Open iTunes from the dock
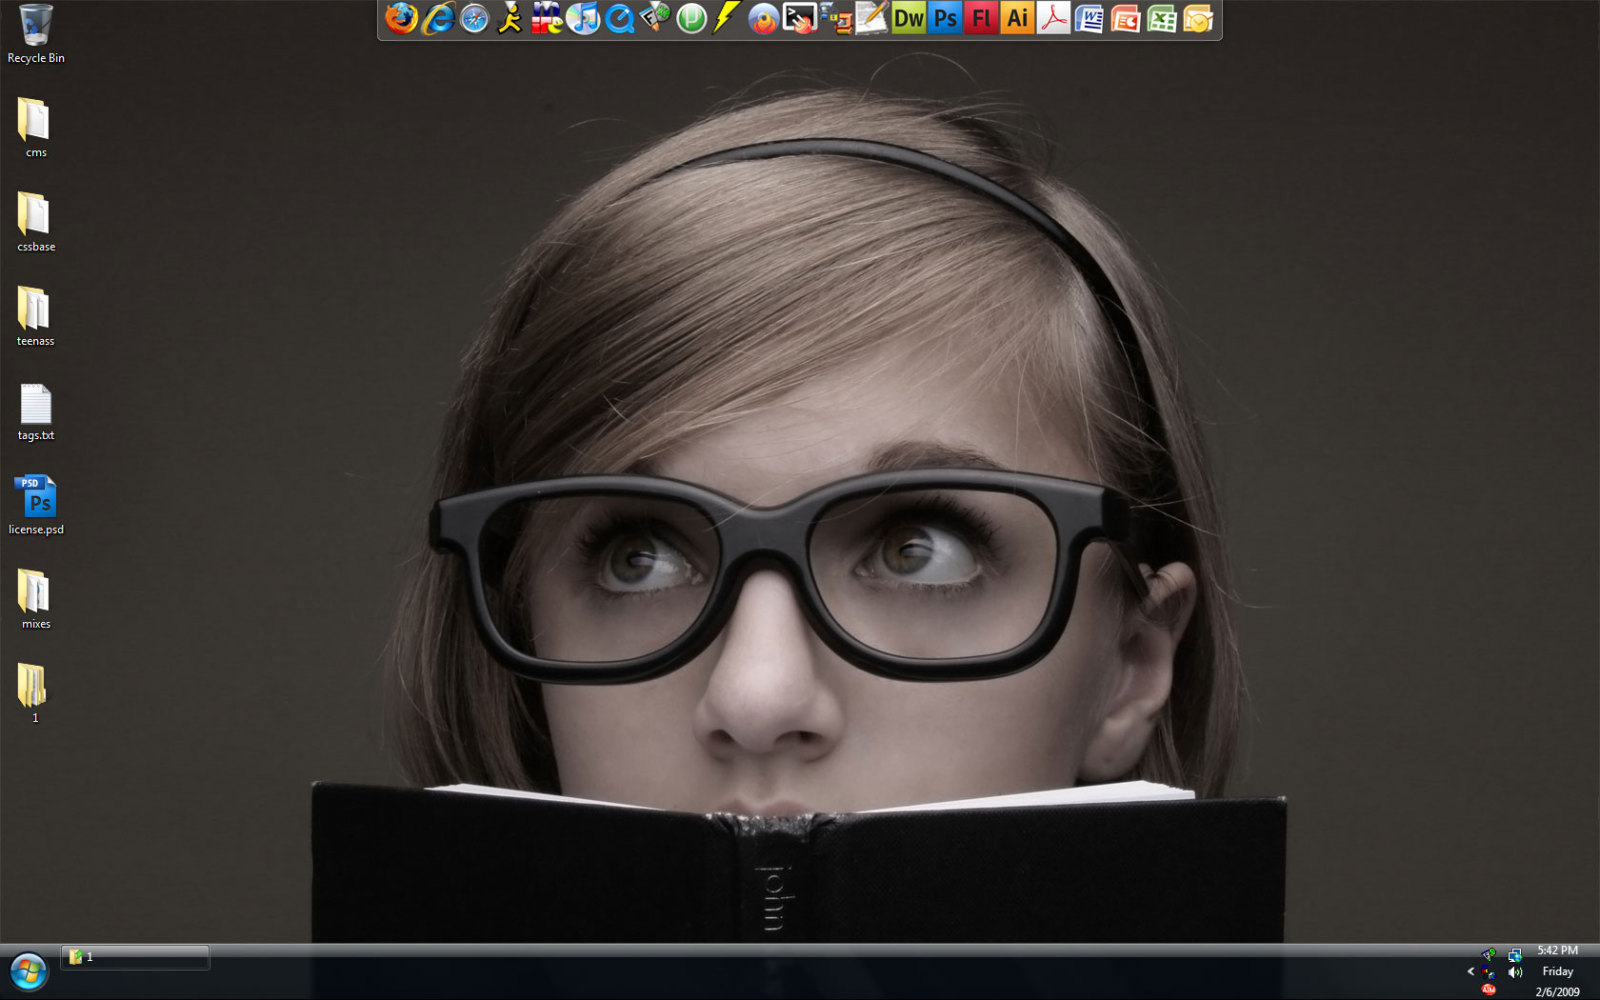 point(583,18)
